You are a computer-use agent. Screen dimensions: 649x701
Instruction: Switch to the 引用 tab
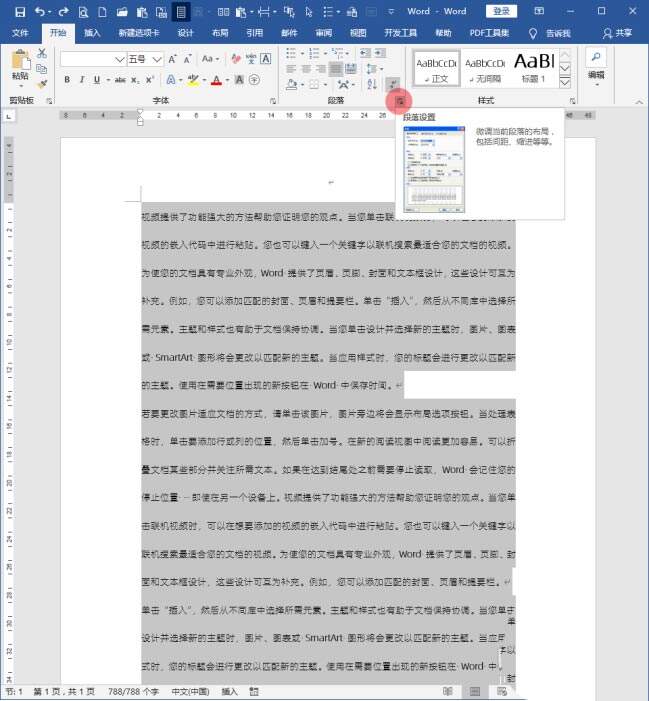click(254, 33)
